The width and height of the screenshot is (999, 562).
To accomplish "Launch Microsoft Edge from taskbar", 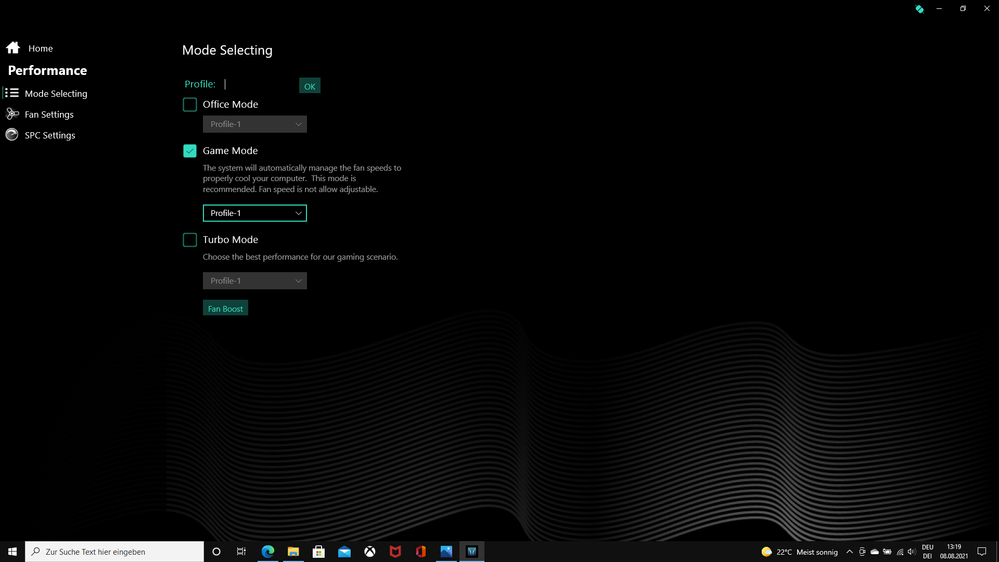I will point(268,551).
